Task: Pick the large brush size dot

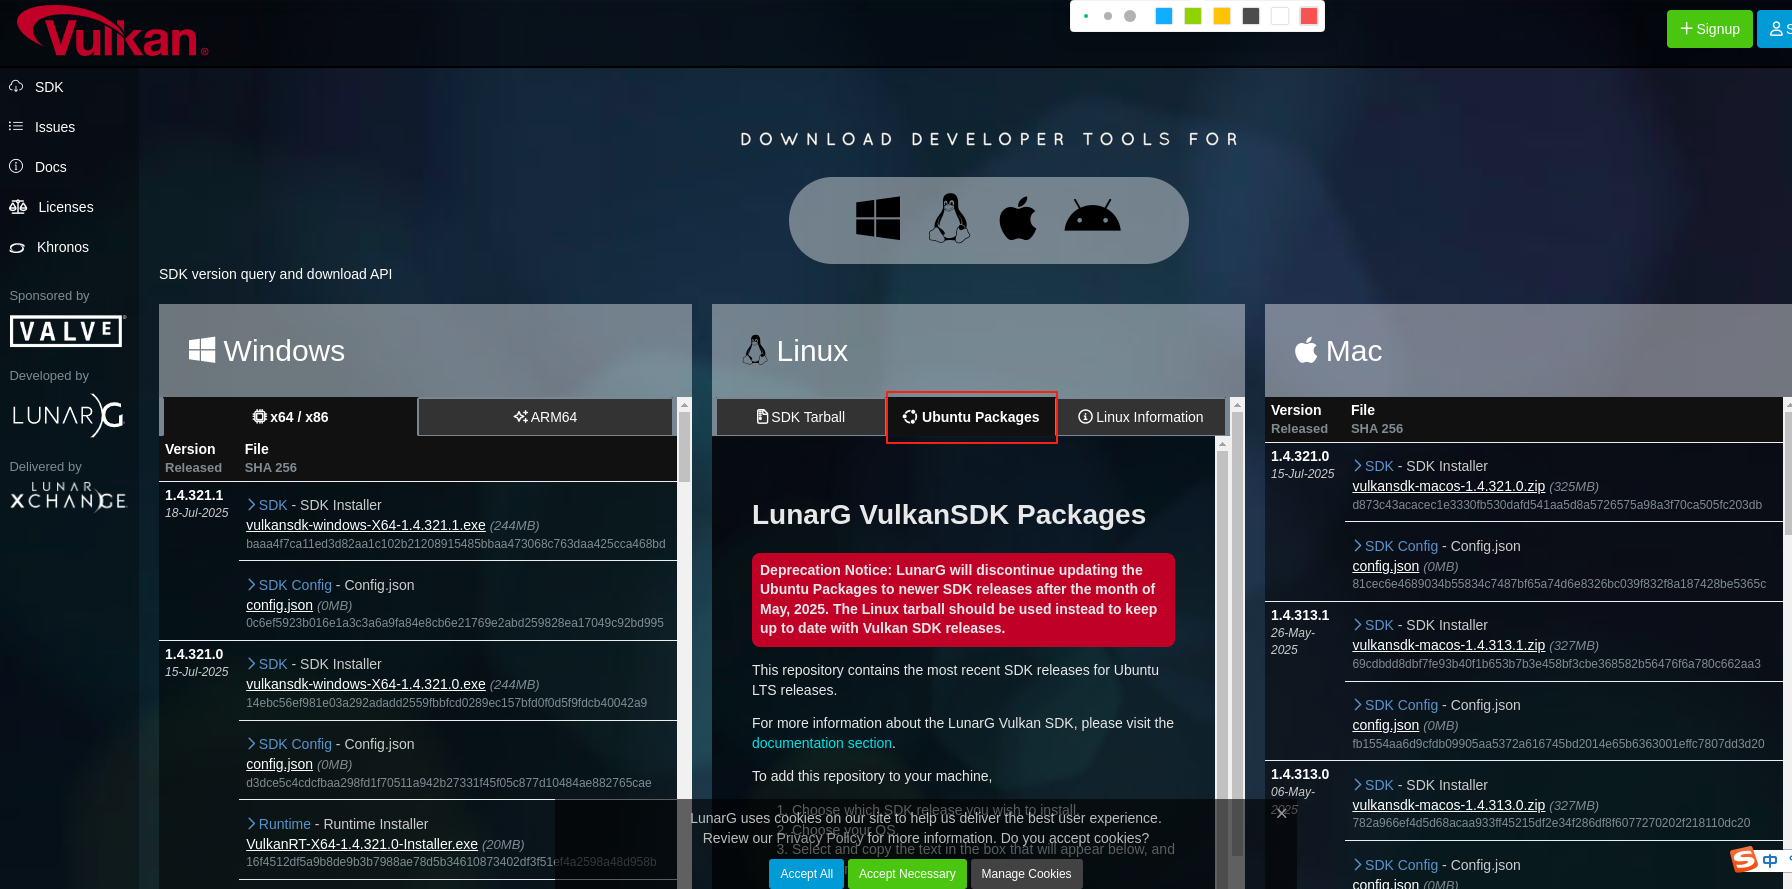Action: [x=1130, y=16]
